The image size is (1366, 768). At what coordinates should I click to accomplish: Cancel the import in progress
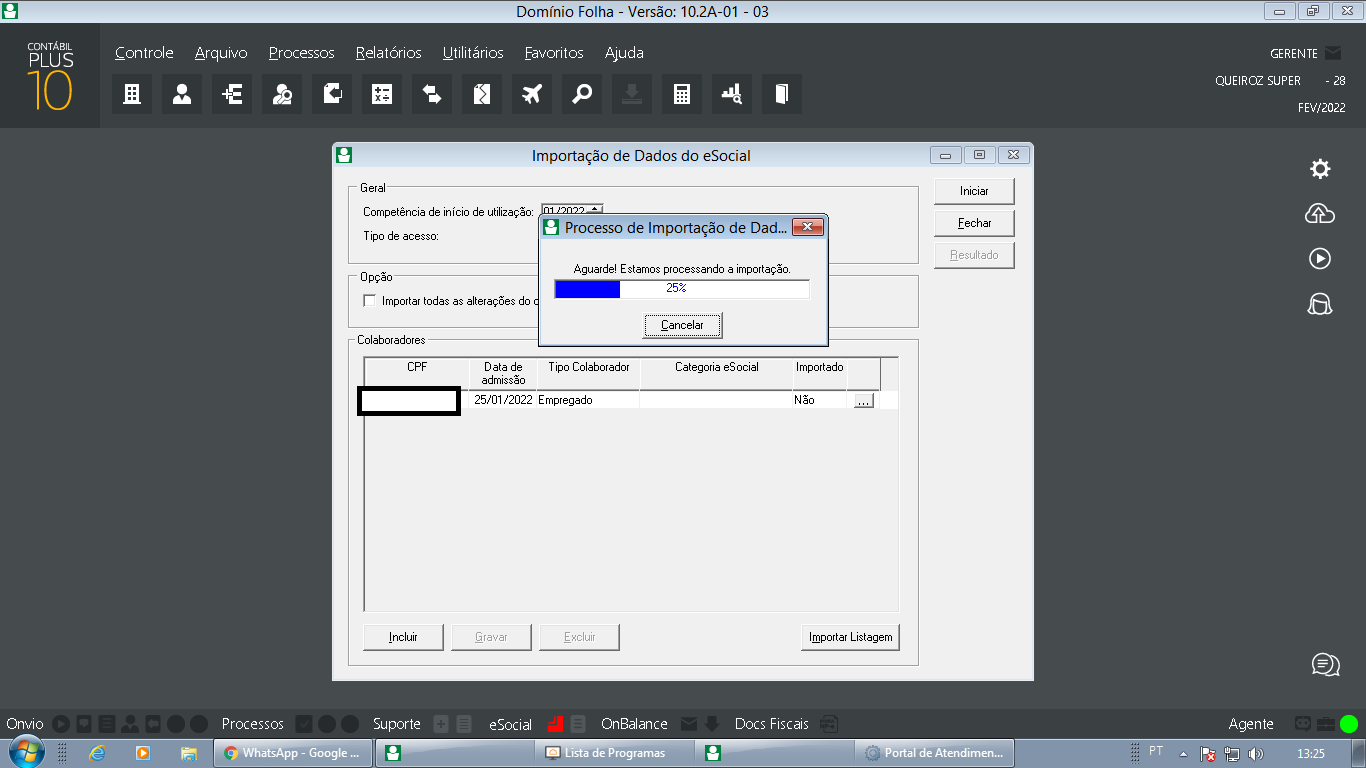click(x=682, y=325)
